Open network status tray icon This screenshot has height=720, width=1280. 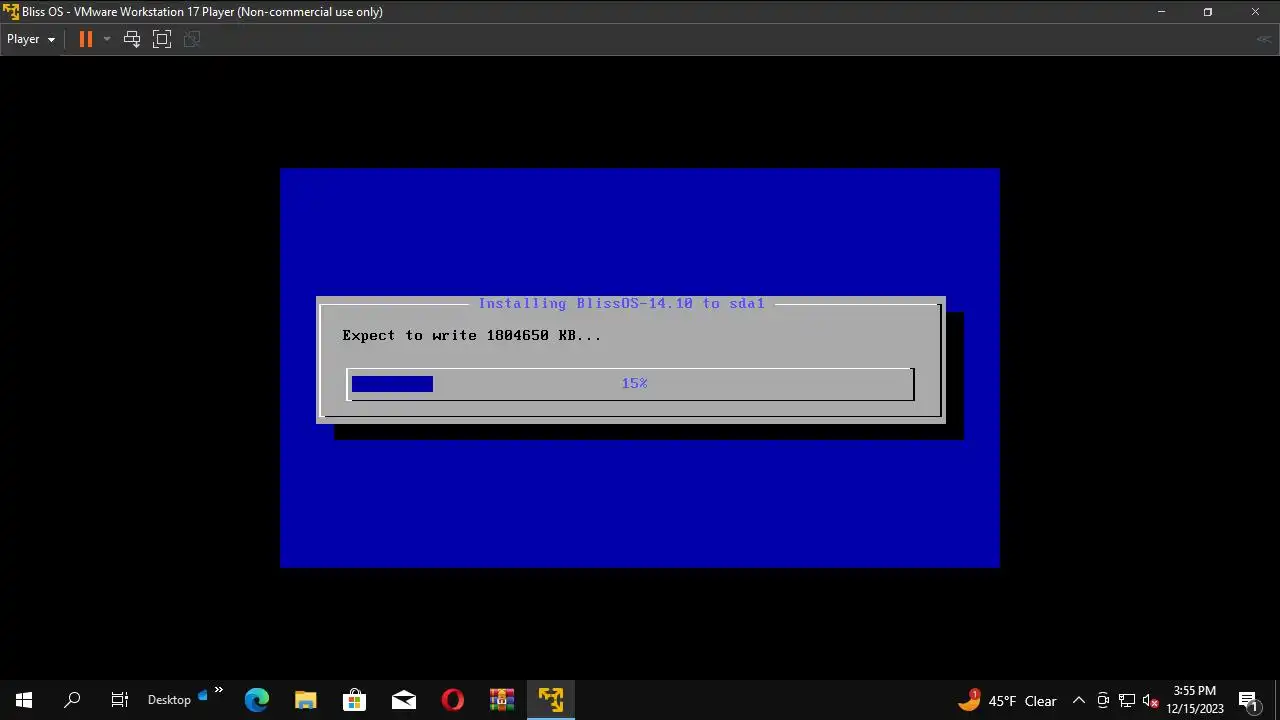pyautogui.click(x=1127, y=700)
